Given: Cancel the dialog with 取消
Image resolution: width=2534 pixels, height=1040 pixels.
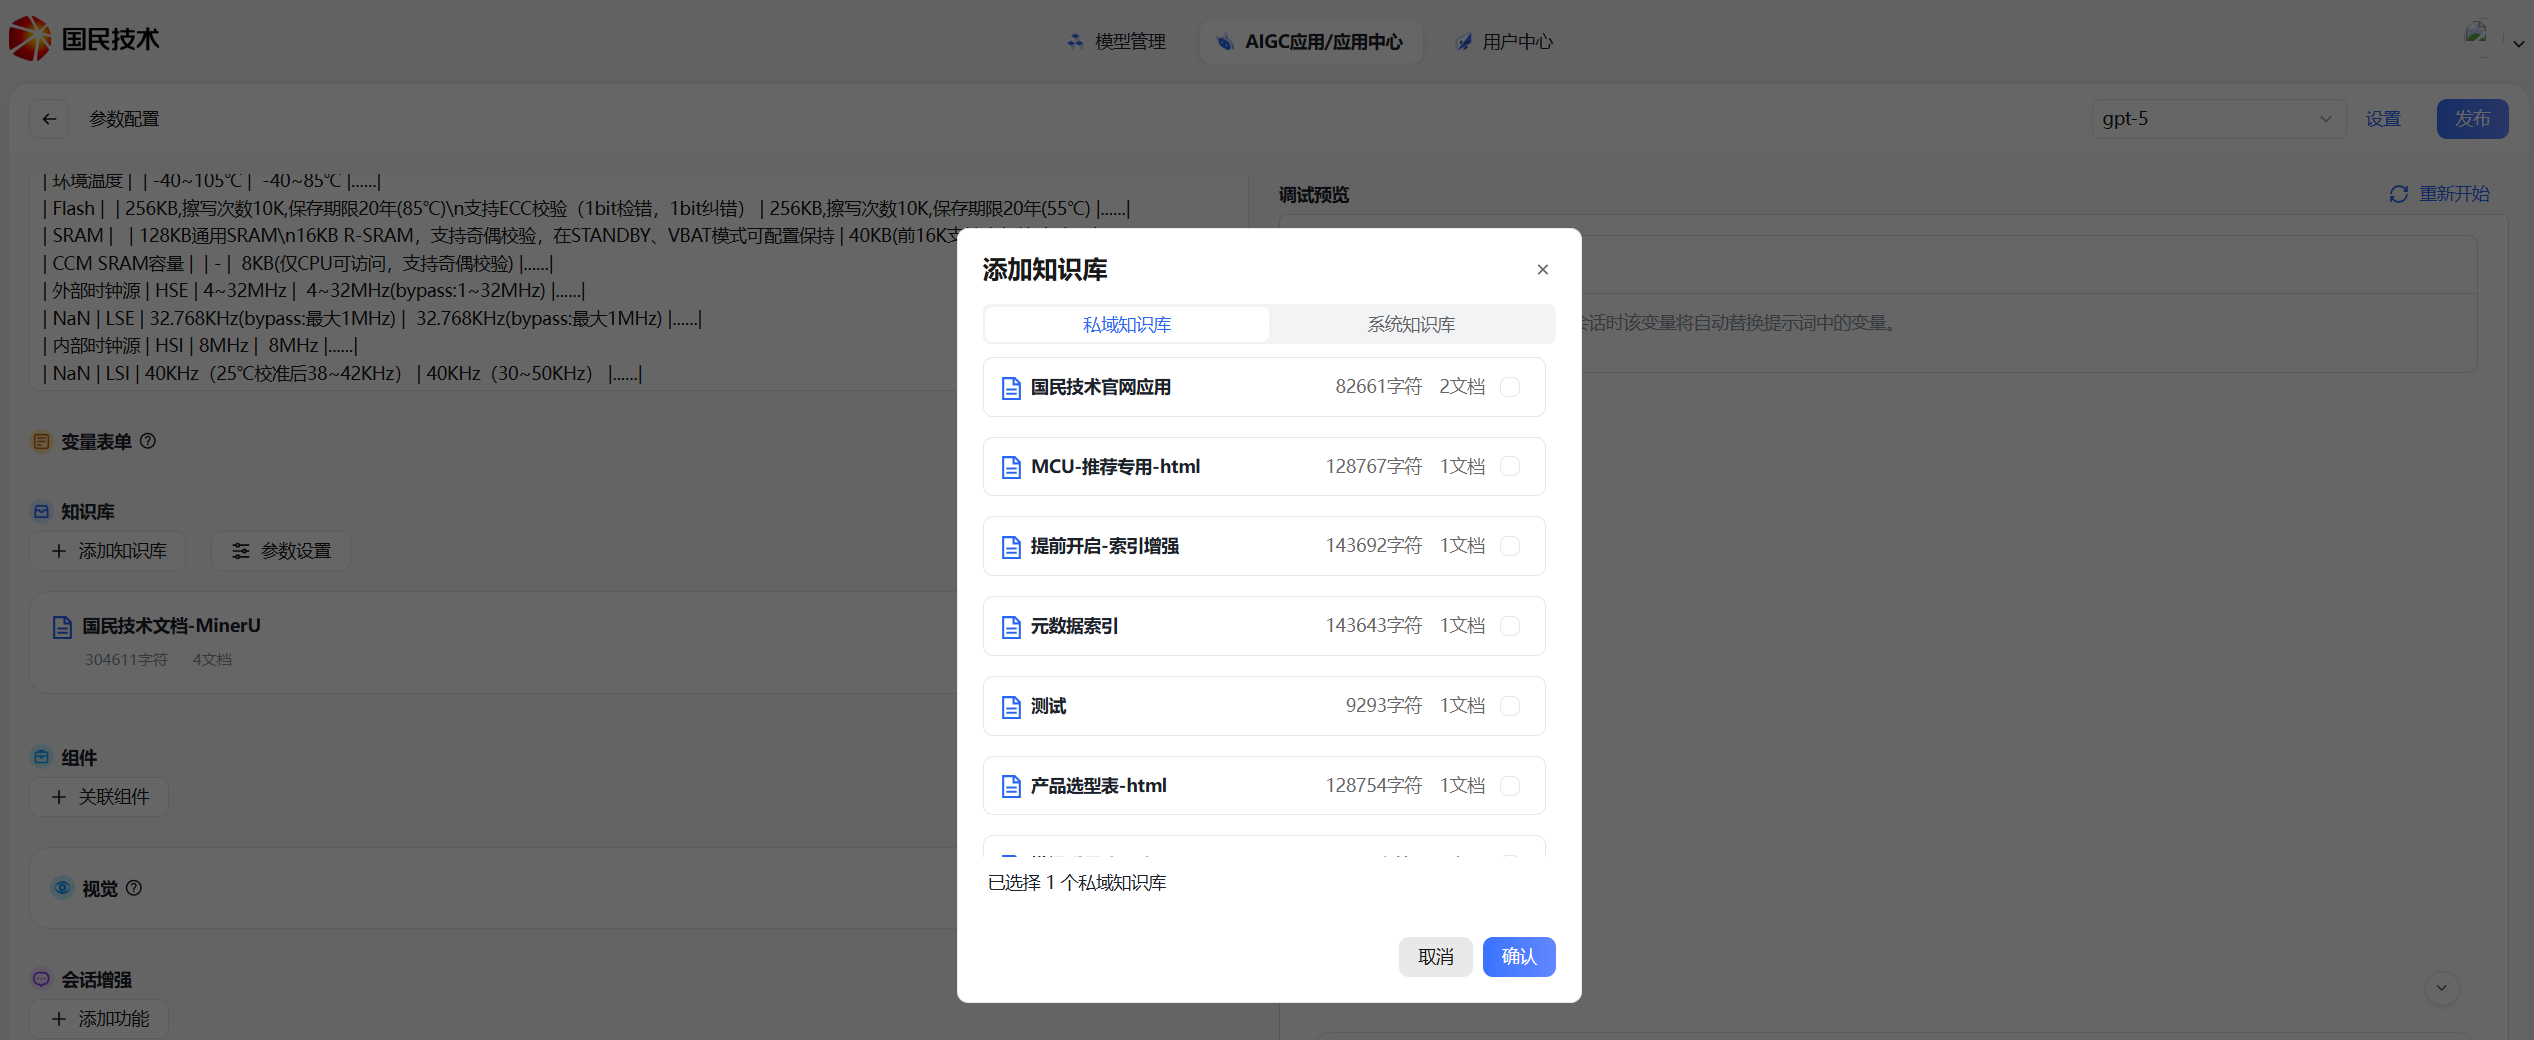Looking at the screenshot, I should tap(1435, 957).
